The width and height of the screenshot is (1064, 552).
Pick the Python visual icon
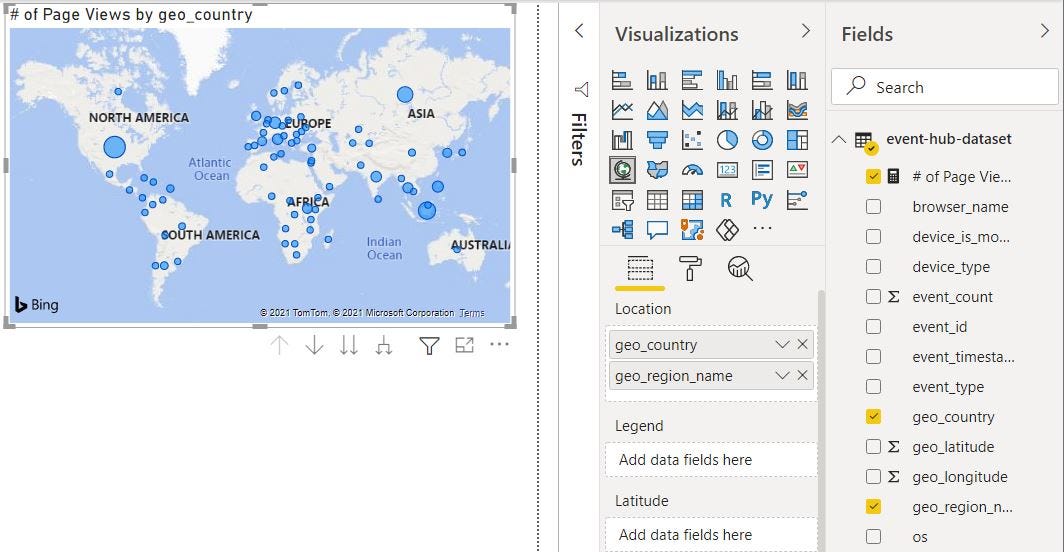(762, 200)
